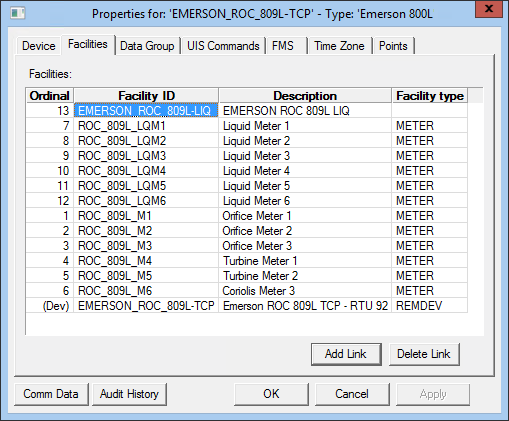Click the (Dev) ordinal cell
The height and width of the screenshot is (421, 509).
[50, 306]
